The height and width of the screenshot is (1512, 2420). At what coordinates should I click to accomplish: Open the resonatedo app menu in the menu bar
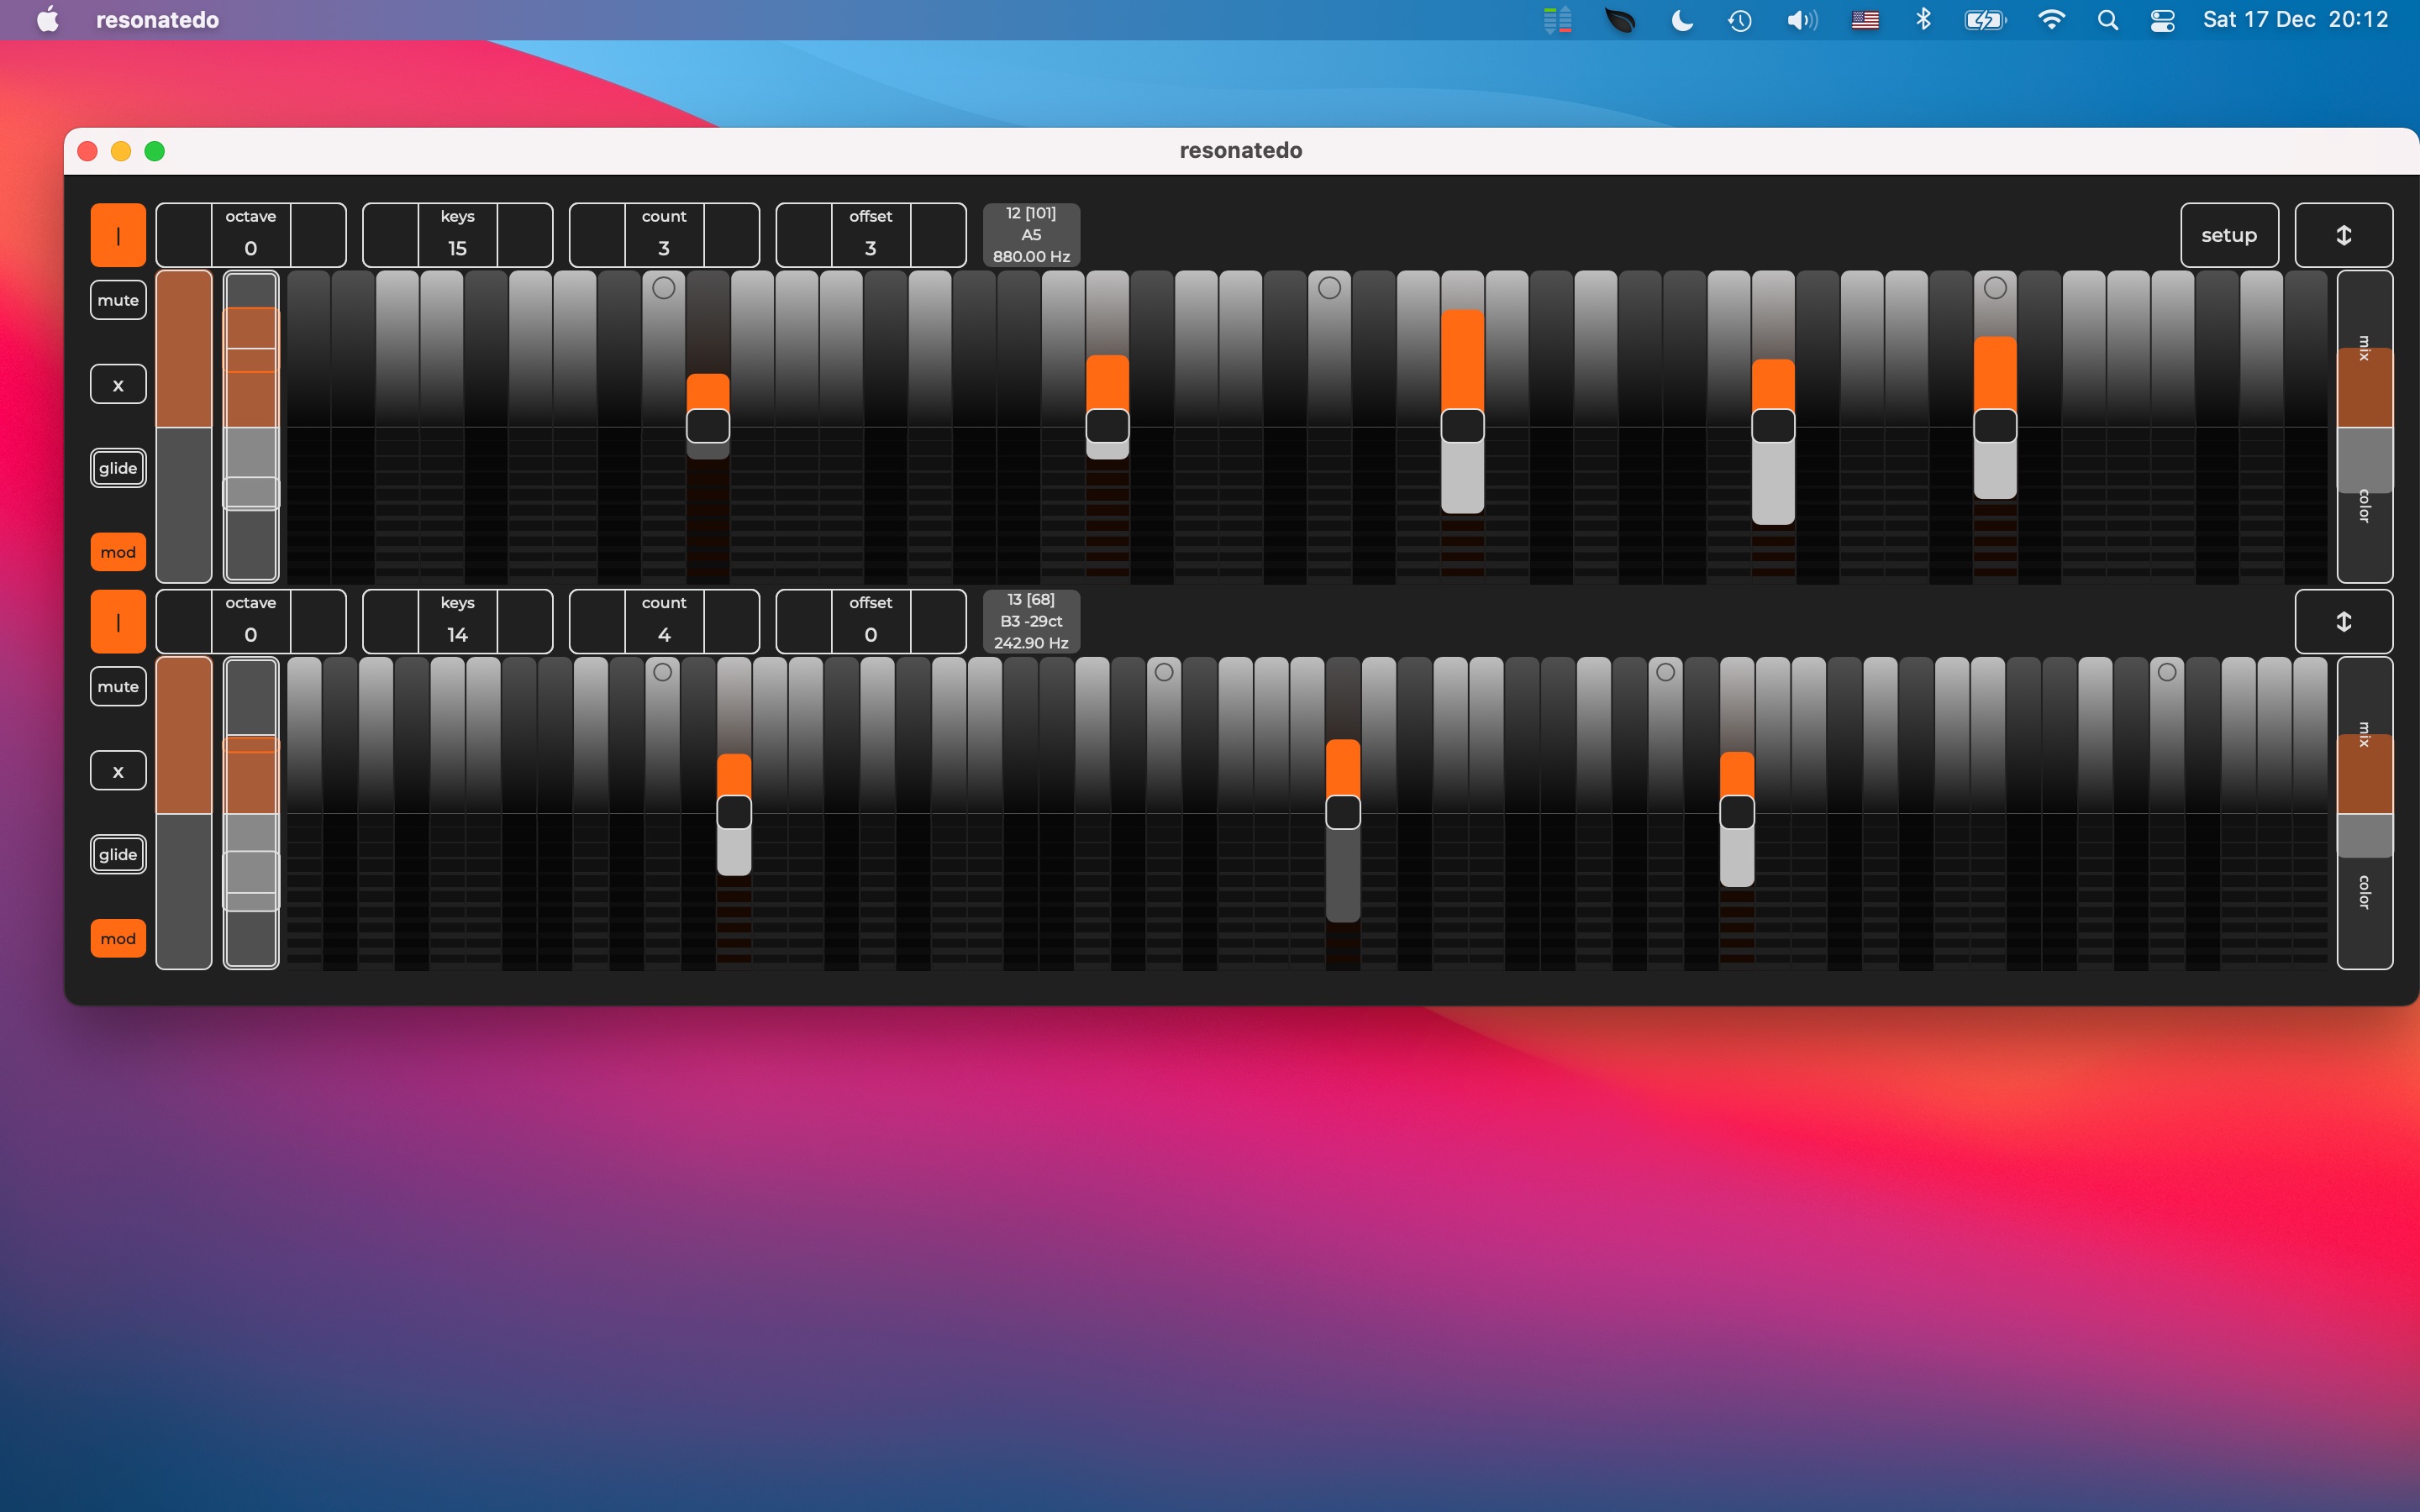click(x=157, y=20)
